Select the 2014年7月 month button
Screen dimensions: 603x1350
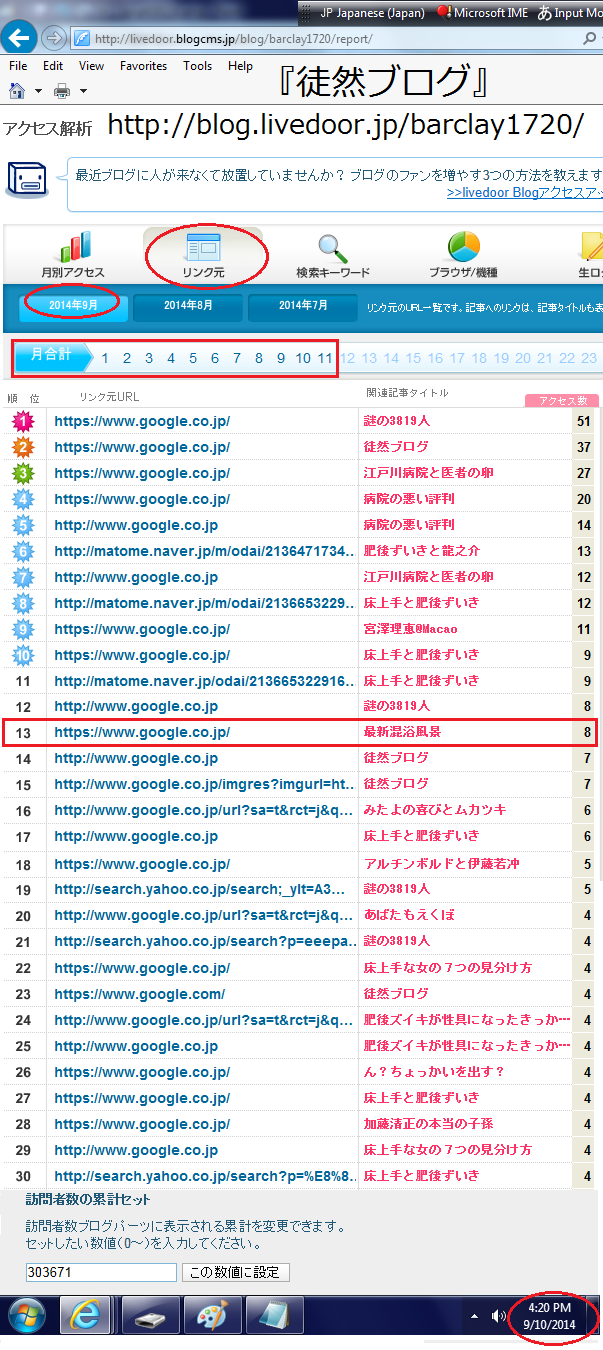pos(303,306)
